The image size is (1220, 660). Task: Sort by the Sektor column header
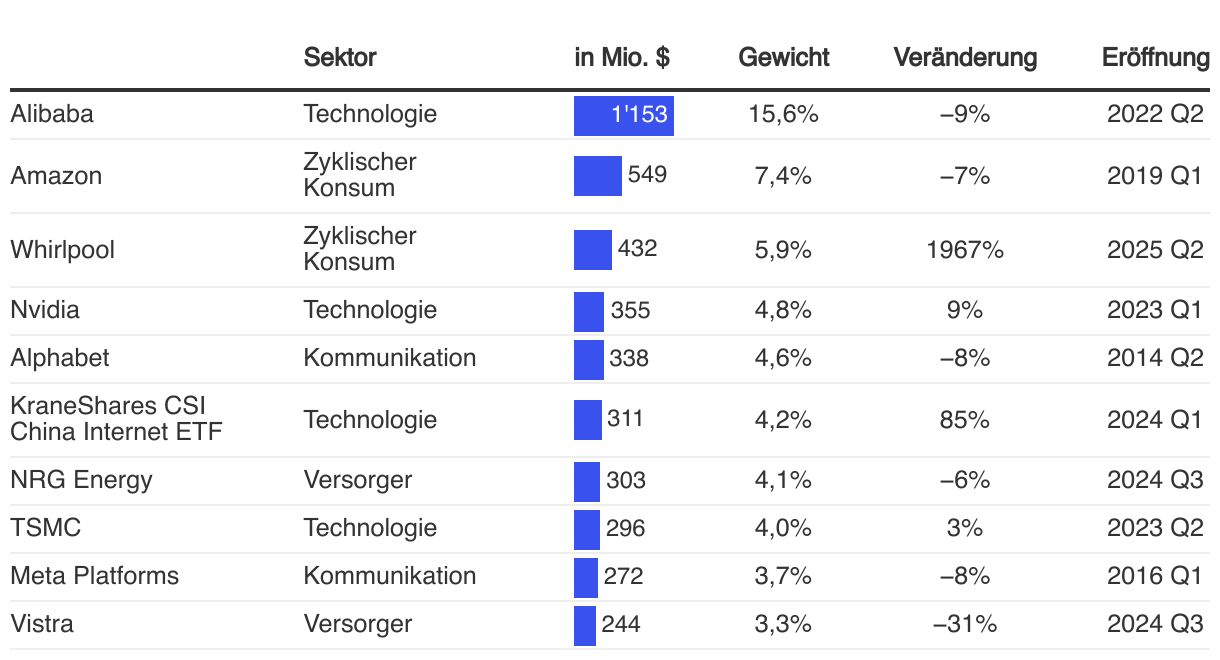340,57
